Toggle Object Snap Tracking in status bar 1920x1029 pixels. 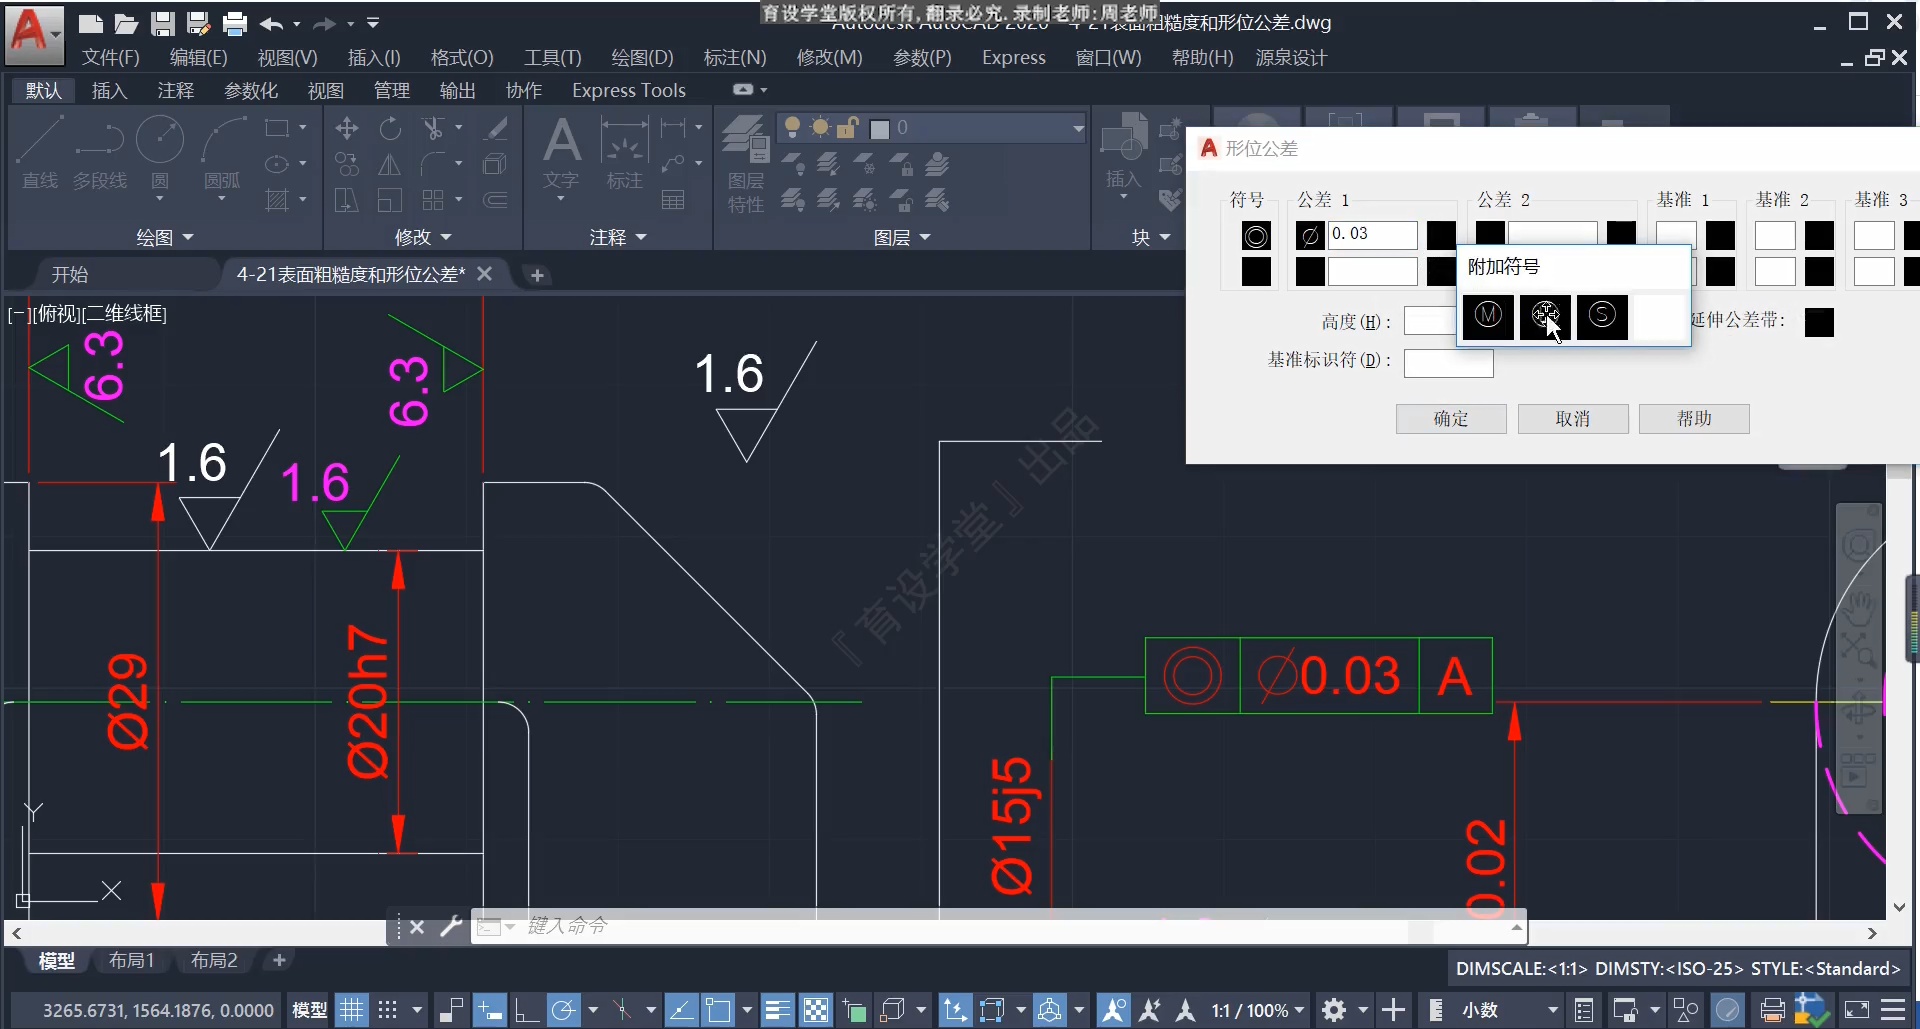coord(681,1010)
